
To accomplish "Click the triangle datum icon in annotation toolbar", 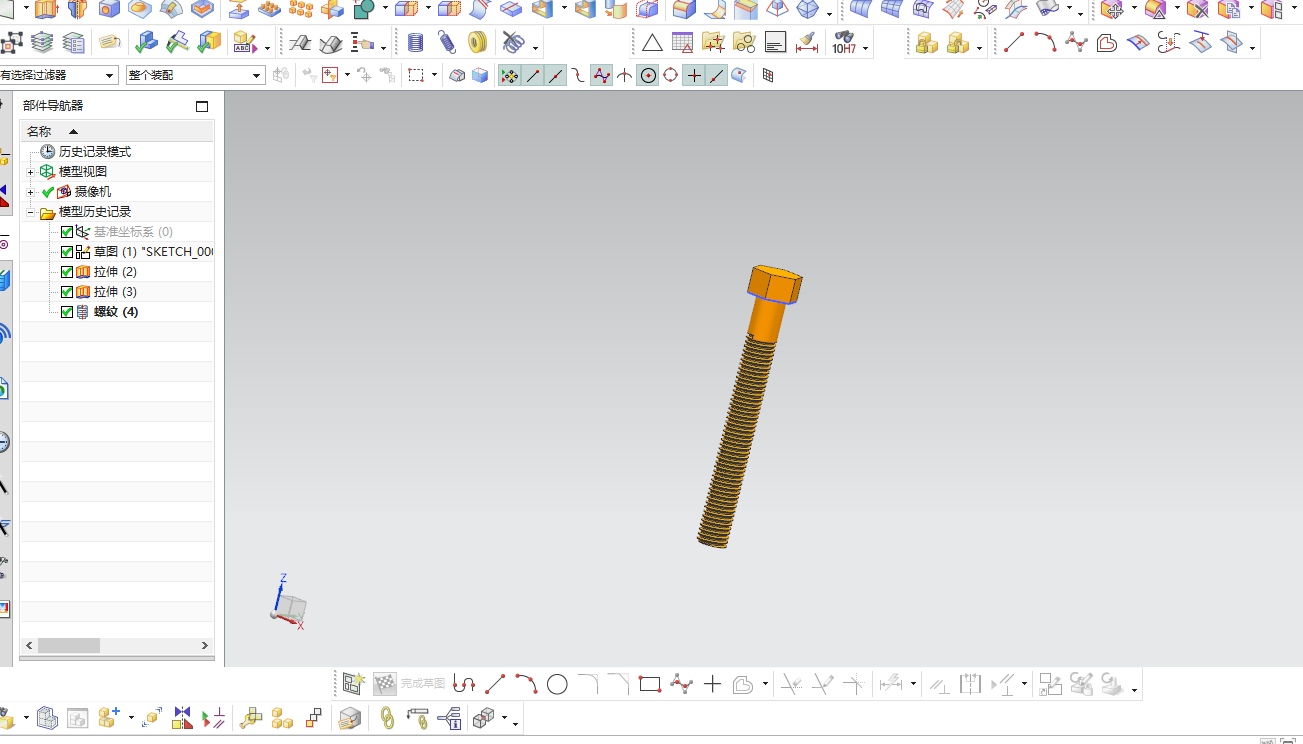I will tap(652, 43).
